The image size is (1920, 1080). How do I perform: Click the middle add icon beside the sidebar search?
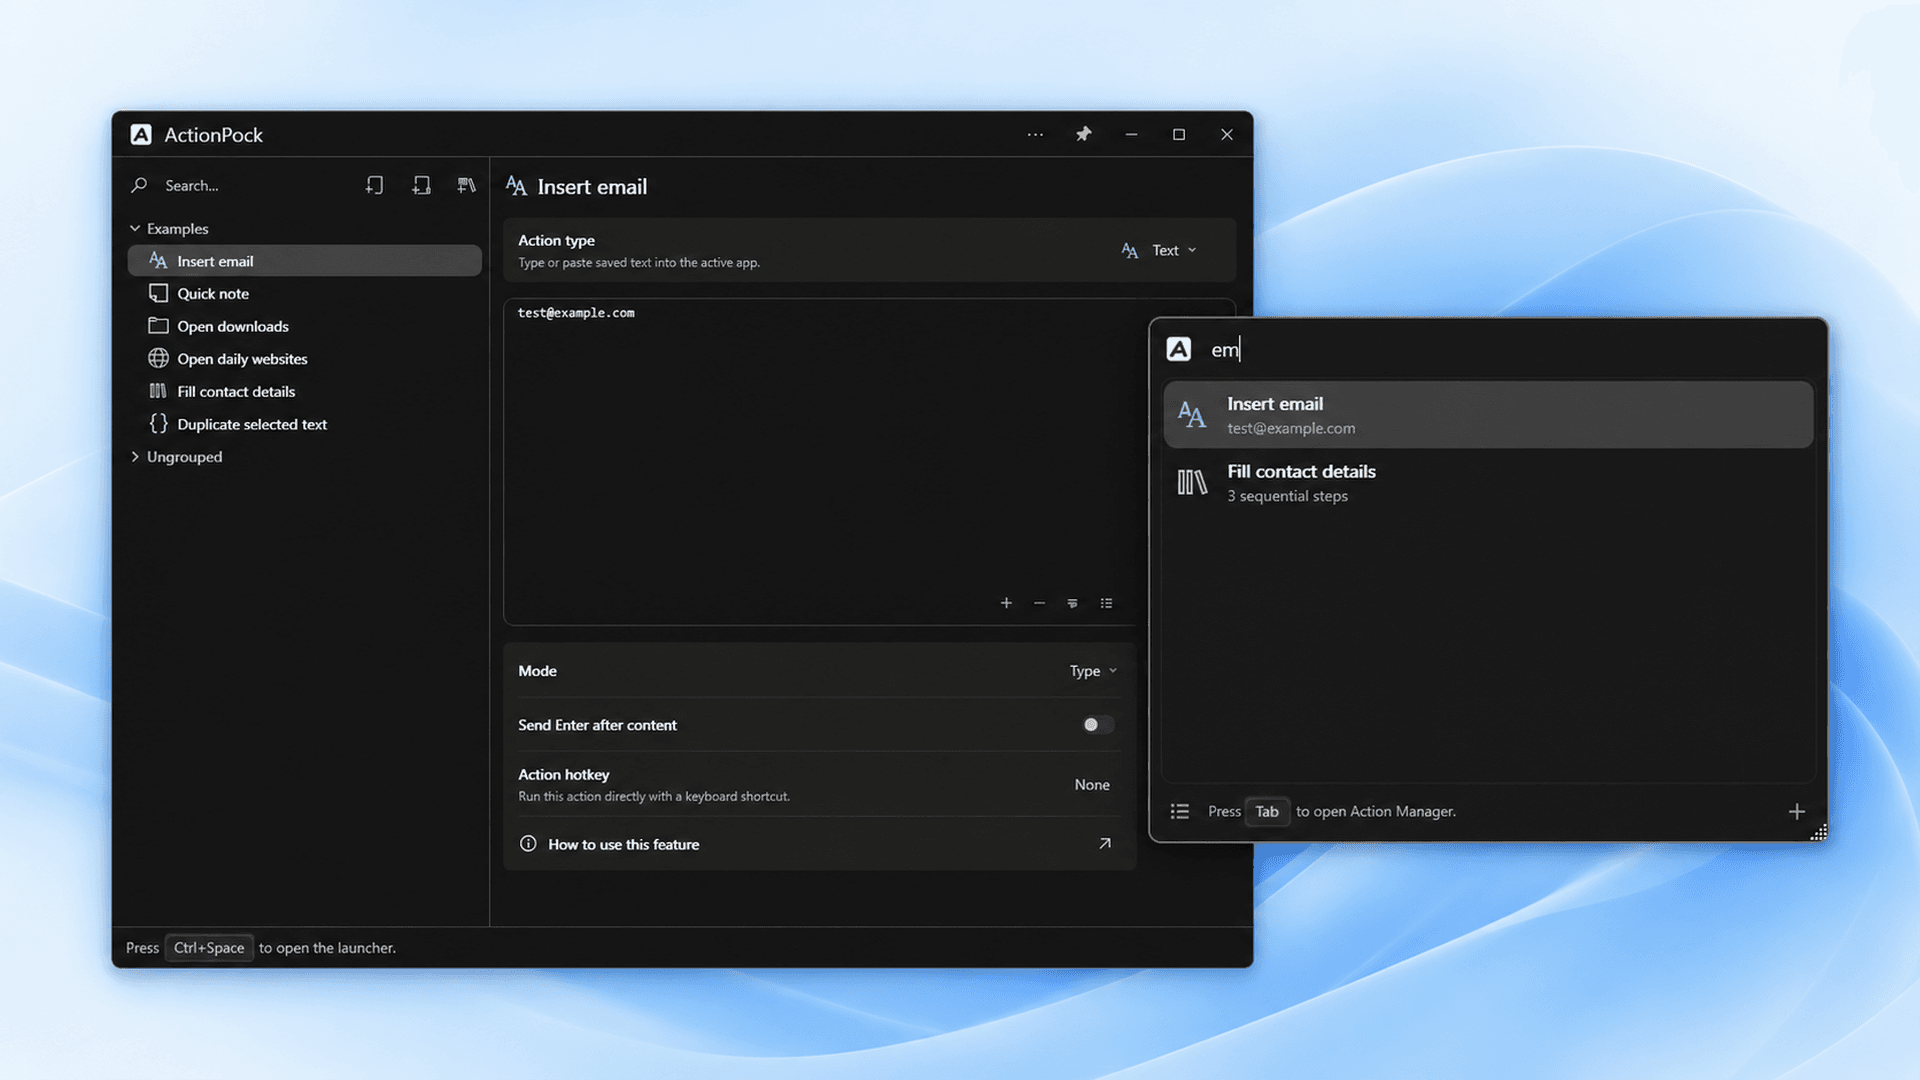pos(421,185)
